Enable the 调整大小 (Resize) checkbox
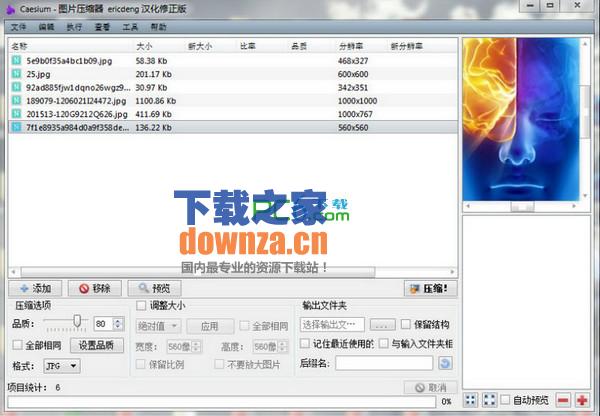Screen dimensions: 600x416 141,306
